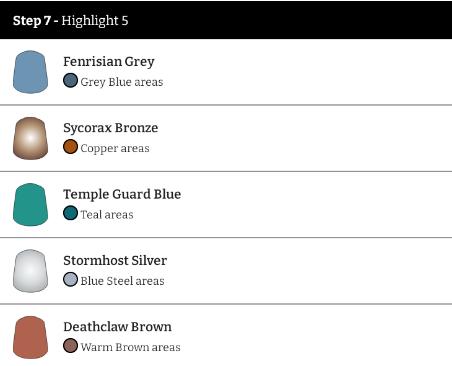Click the Fenrisian Grey paint pot icon
This screenshot has height=366, width=452.
click(x=30, y=72)
